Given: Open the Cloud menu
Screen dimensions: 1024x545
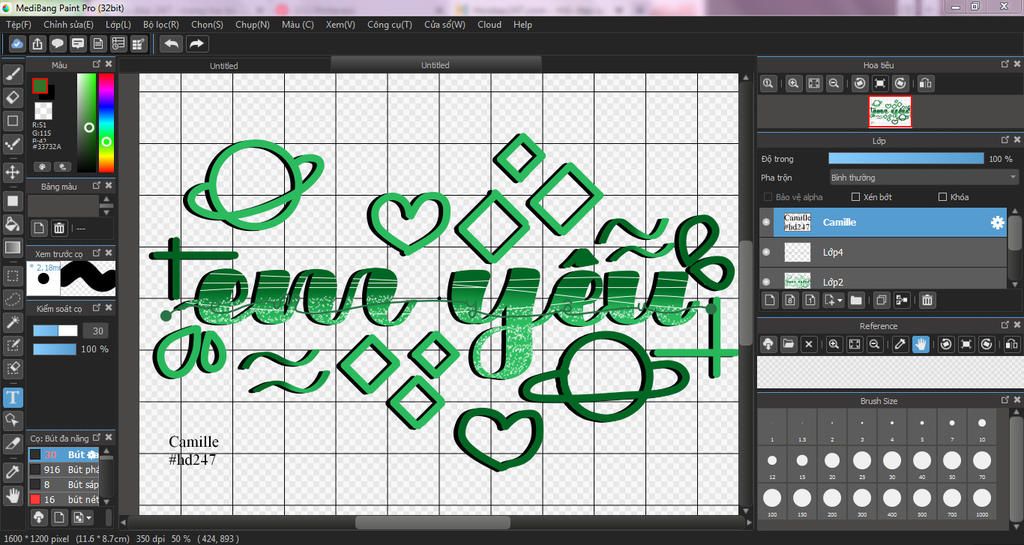Looking at the screenshot, I should (x=489, y=25).
